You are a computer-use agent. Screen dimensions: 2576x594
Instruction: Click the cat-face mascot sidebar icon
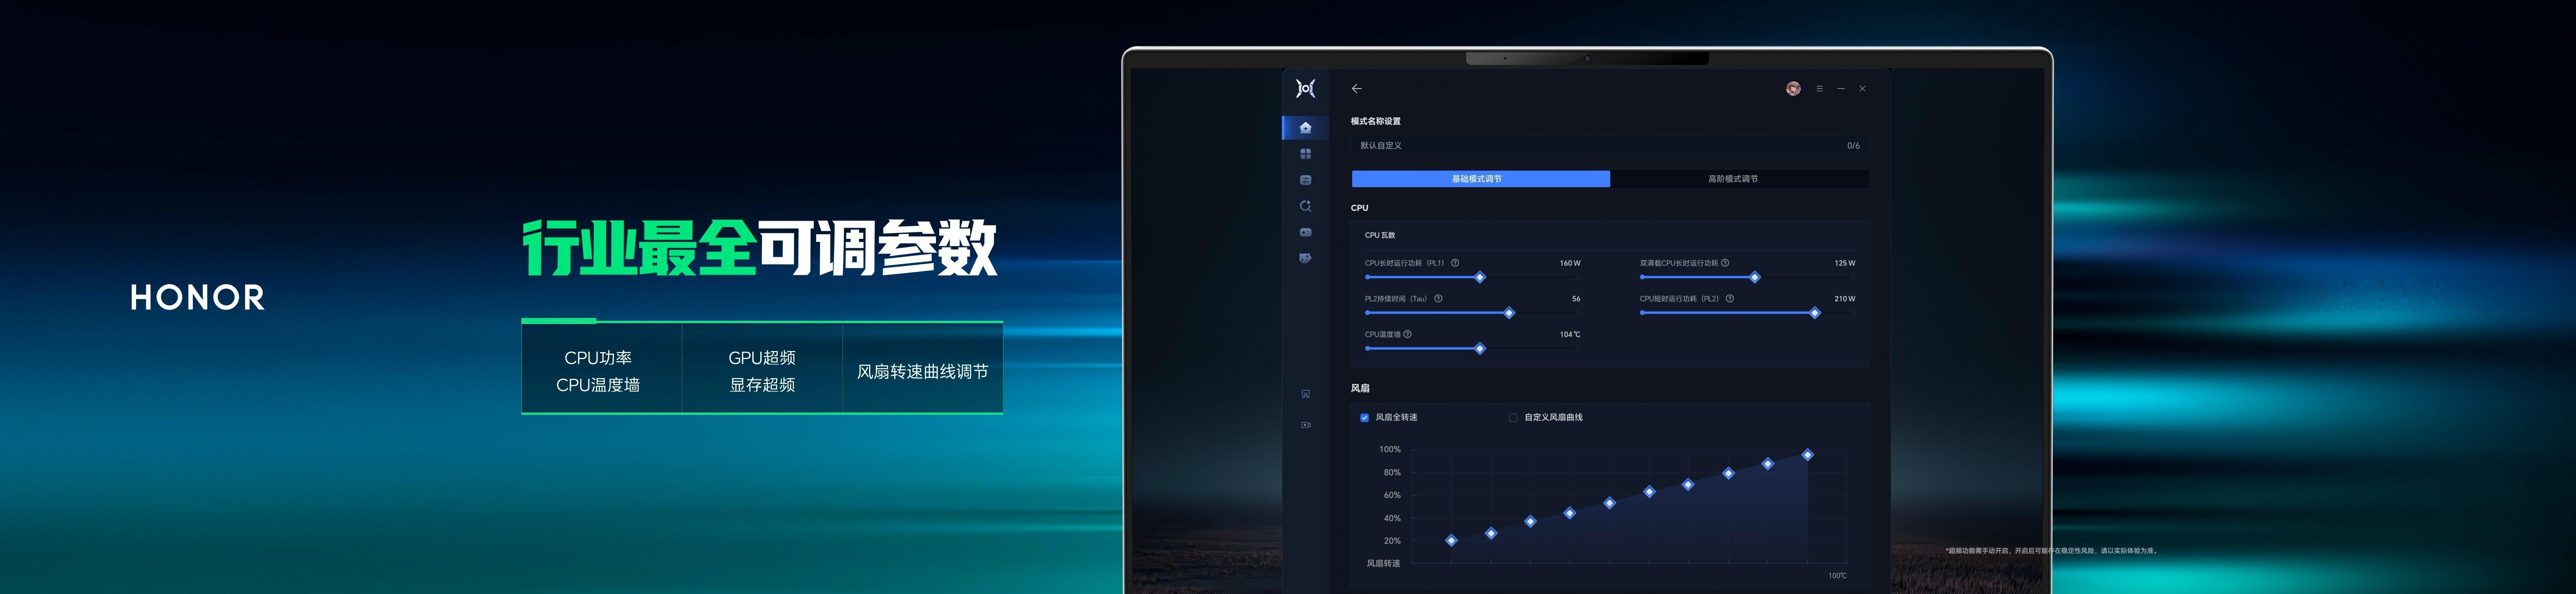pyautogui.click(x=1305, y=258)
